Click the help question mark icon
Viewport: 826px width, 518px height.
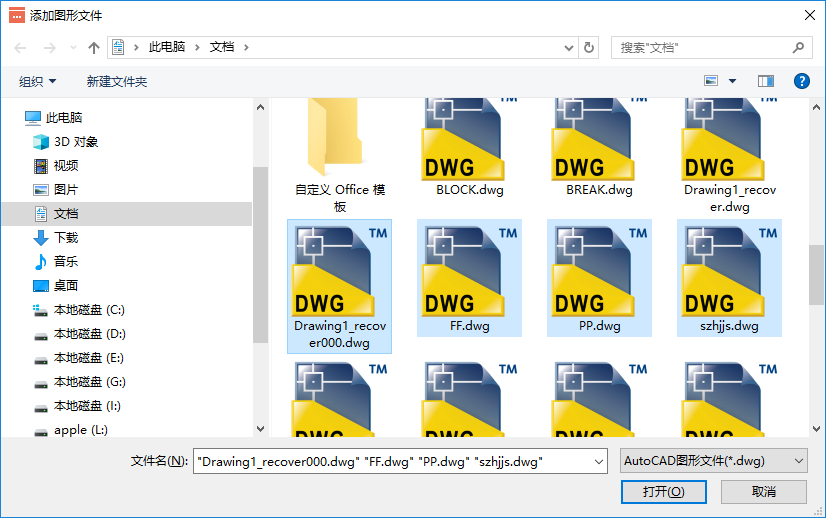point(801,81)
